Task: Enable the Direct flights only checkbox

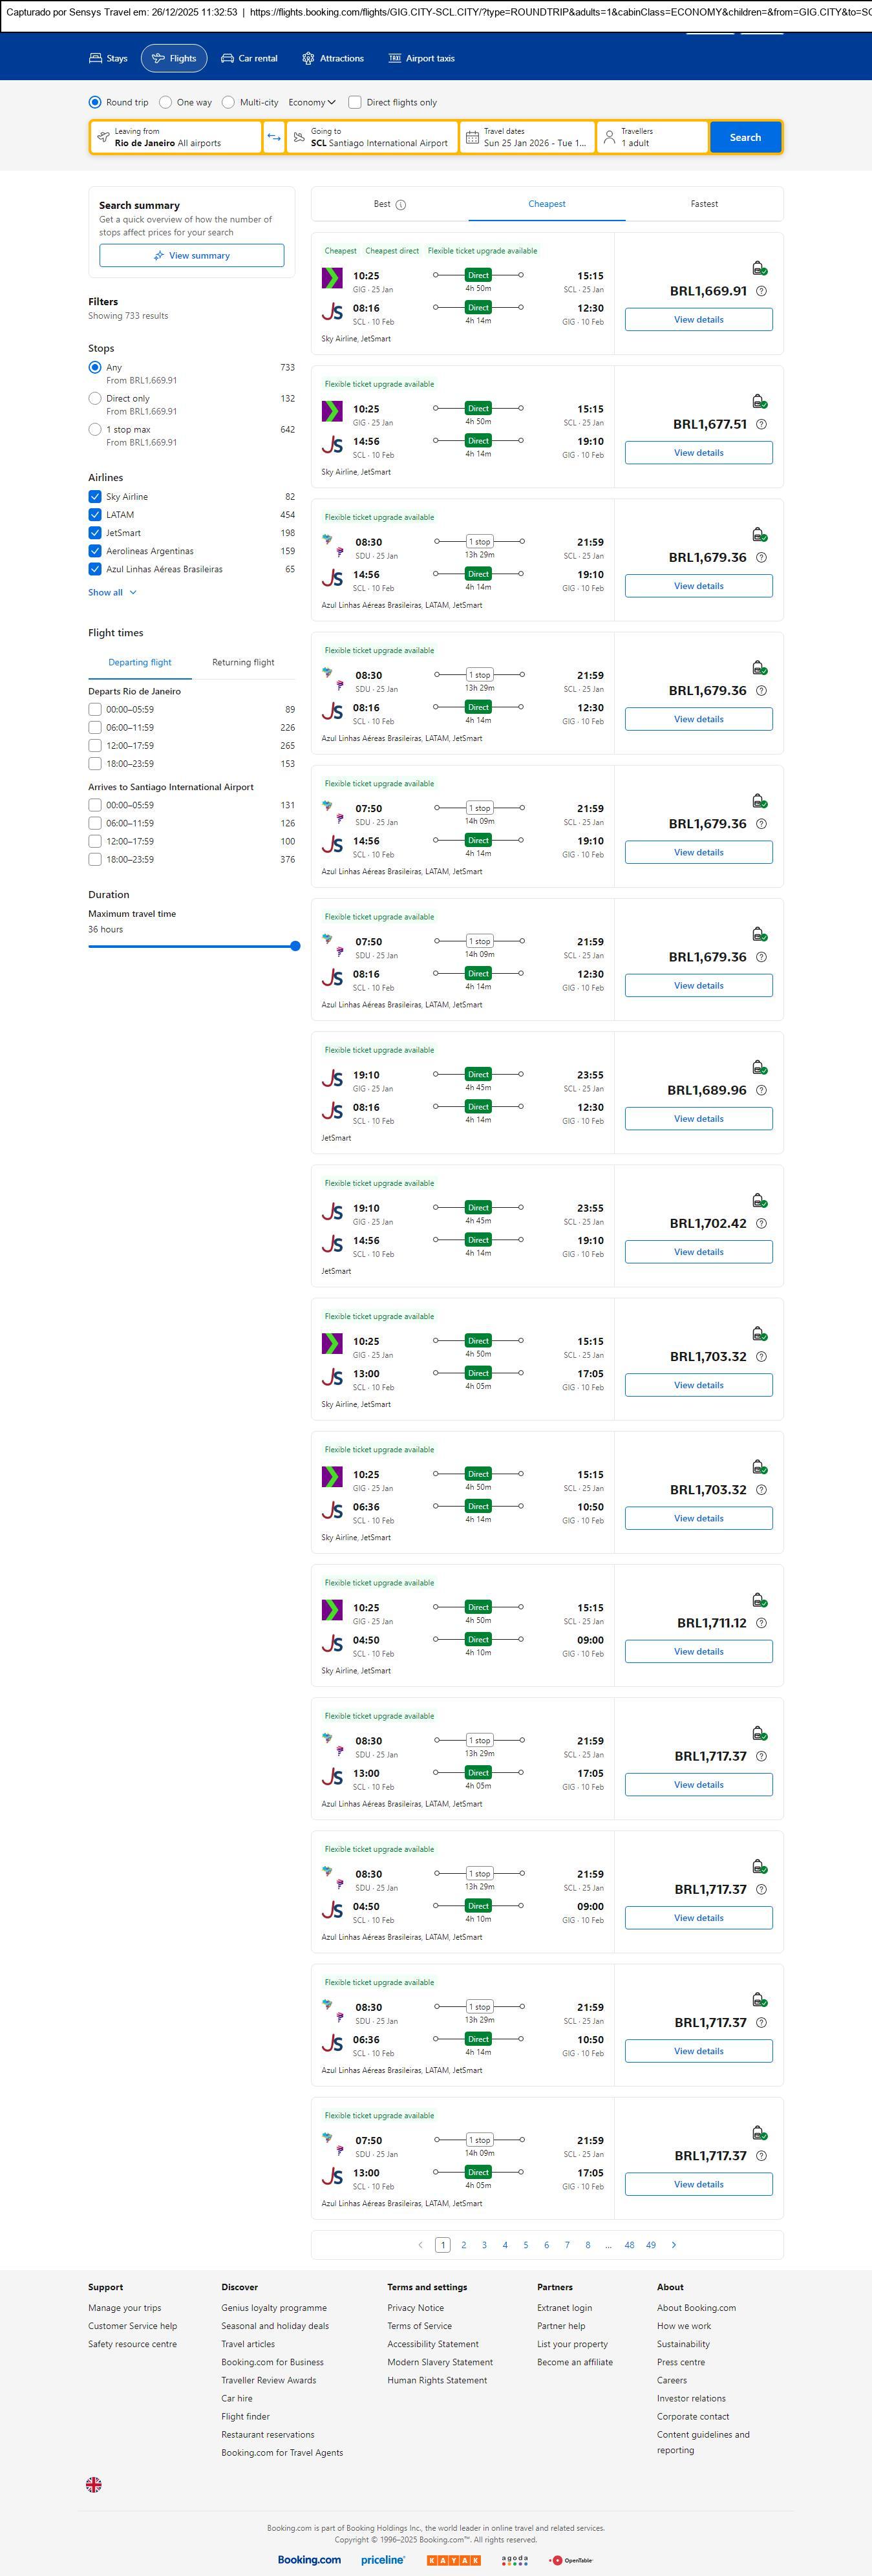Action: coord(355,102)
